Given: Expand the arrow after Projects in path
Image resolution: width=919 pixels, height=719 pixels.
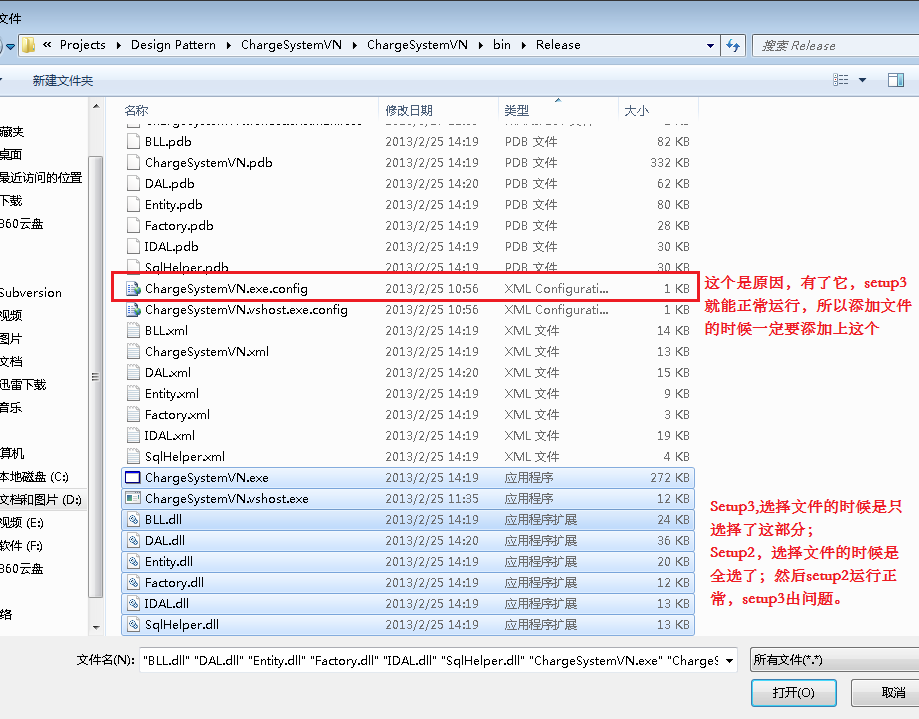Looking at the screenshot, I should tap(118, 45).
